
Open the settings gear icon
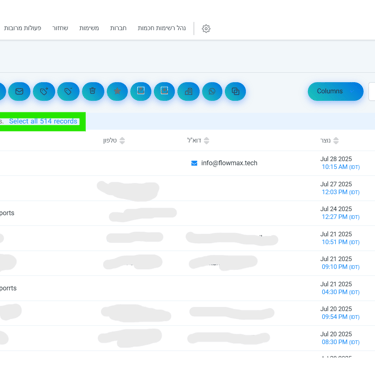pos(206,28)
